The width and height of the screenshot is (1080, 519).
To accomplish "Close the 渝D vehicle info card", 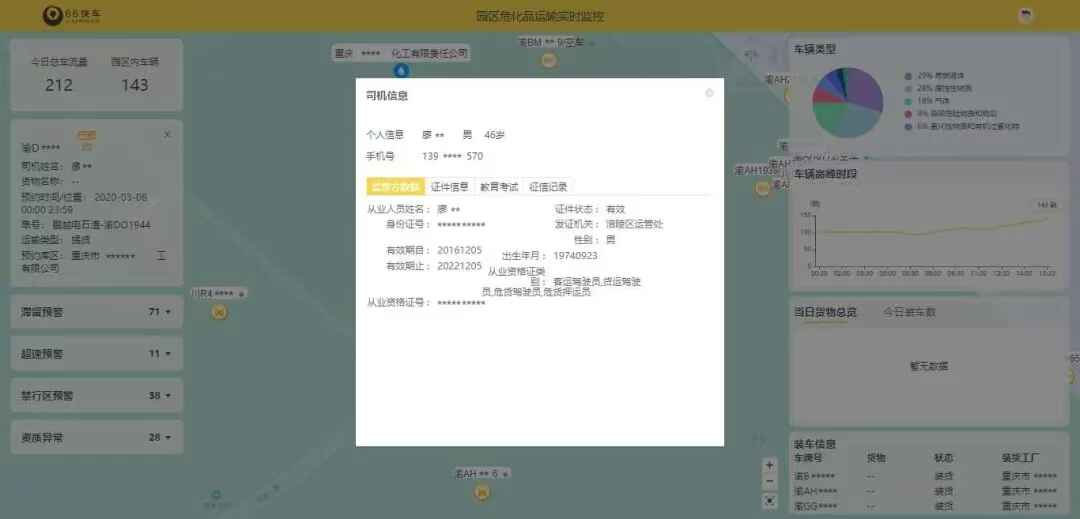I will [x=167, y=134].
